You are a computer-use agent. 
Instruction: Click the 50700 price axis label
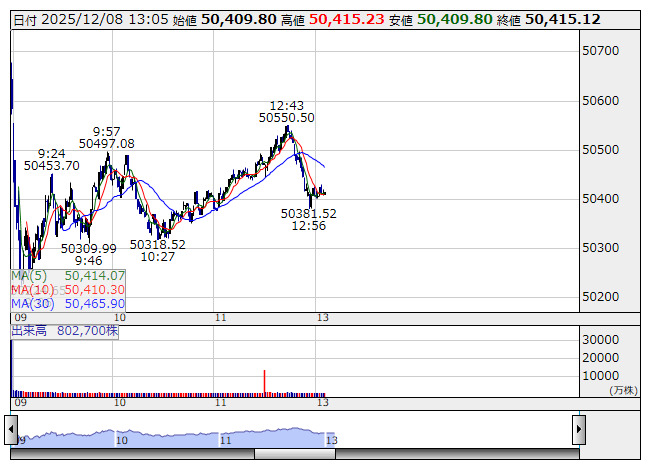pyautogui.click(x=601, y=51)
